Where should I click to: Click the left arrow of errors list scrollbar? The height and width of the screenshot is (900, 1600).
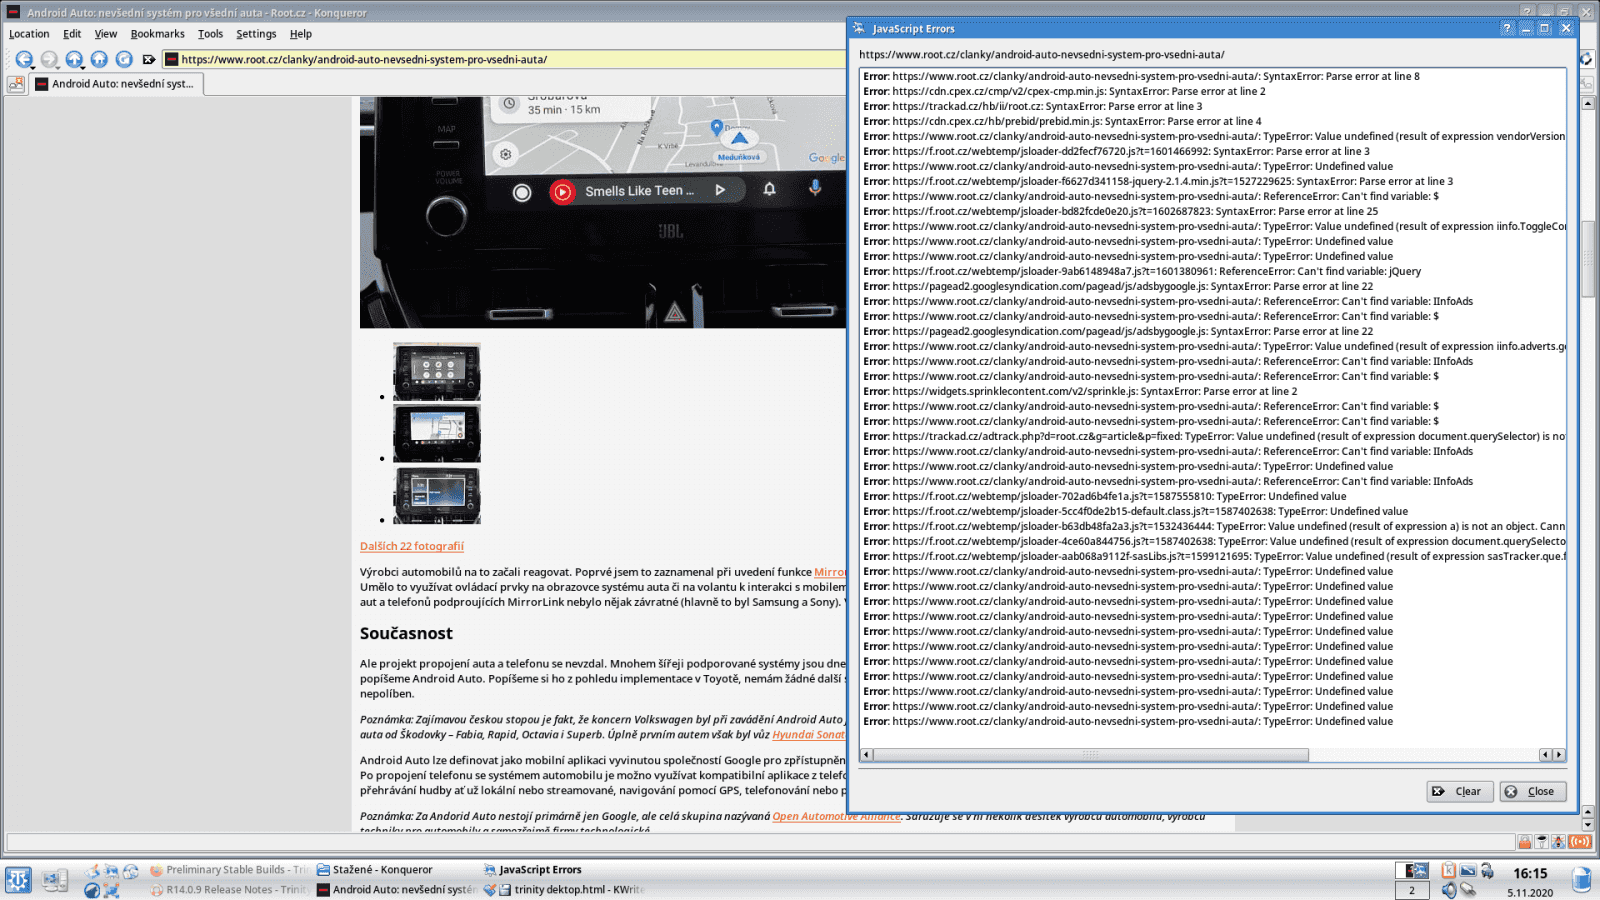866,755
